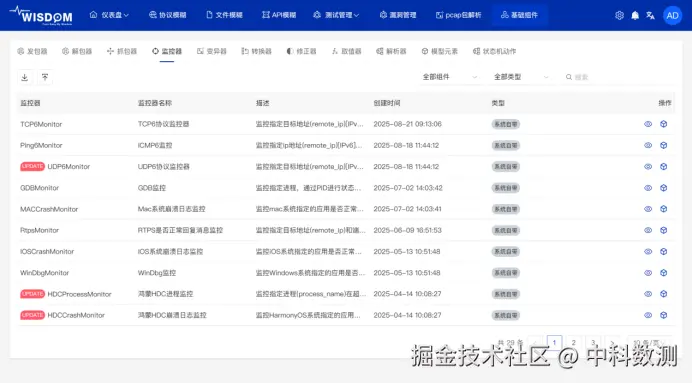Screen dimensions: 692x383
Task: Go to pagination page 2
Action: [573, 342]
